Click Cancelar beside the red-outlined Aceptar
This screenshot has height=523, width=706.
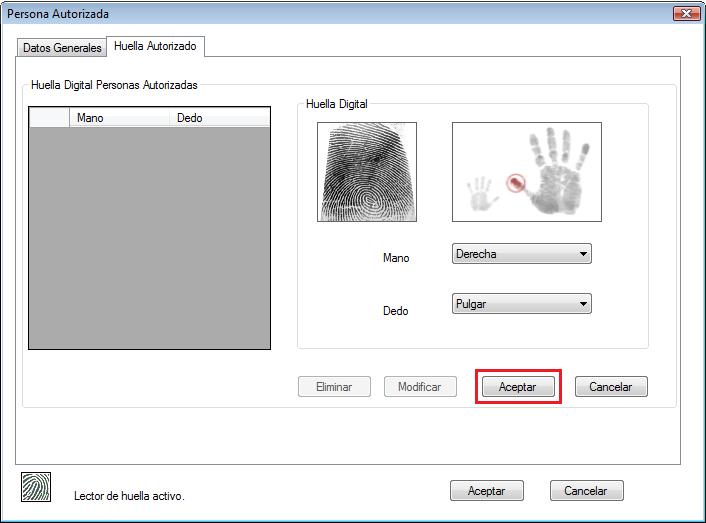click(611, 387)
